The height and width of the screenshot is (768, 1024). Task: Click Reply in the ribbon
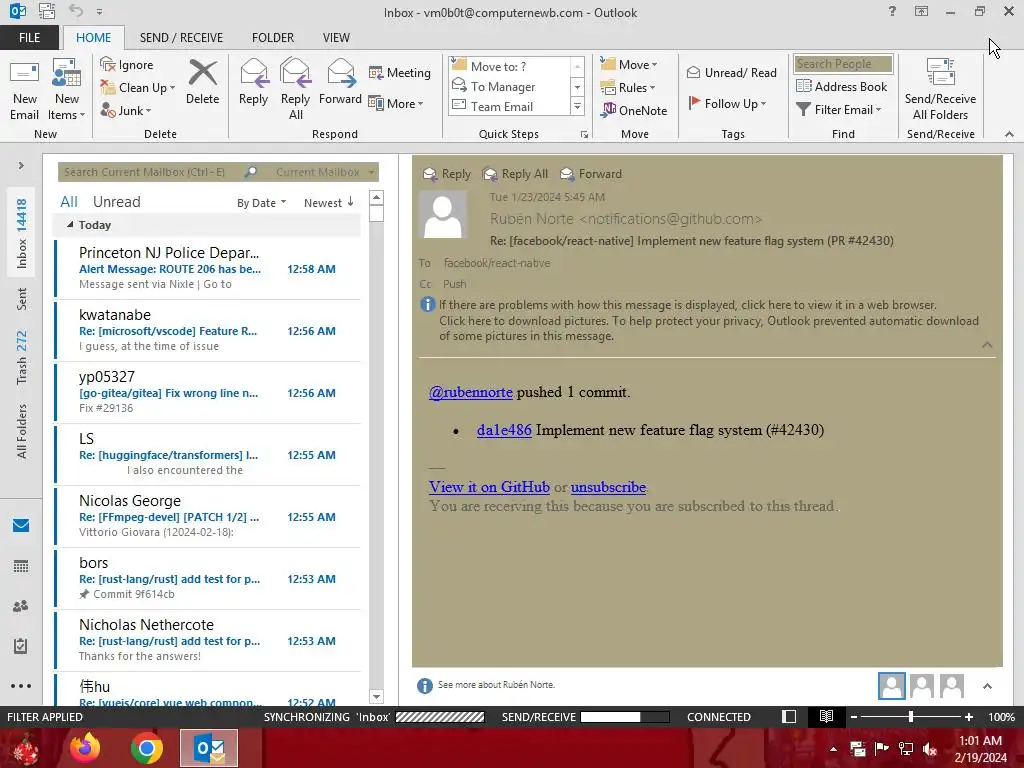point(253,82)
